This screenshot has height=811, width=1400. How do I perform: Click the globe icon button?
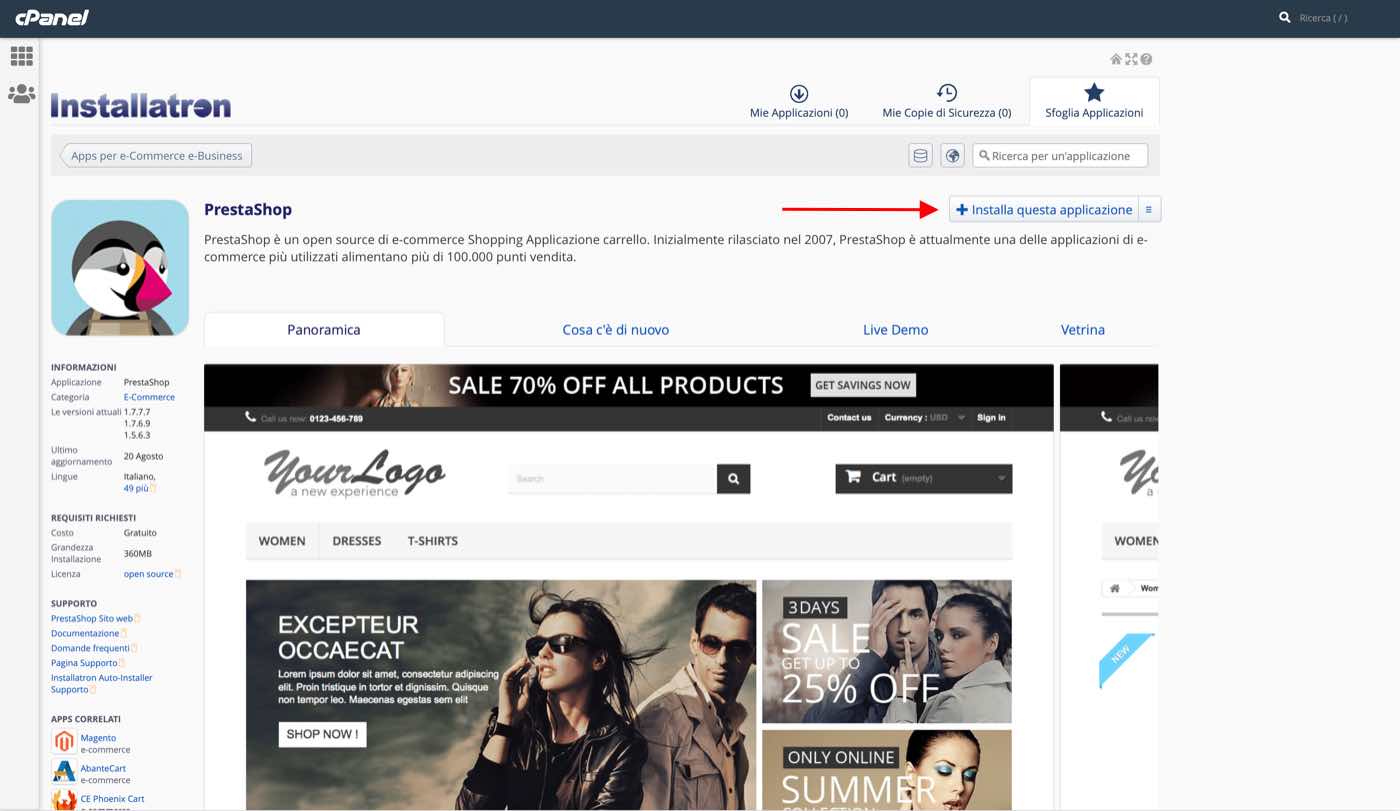[952, 155]
